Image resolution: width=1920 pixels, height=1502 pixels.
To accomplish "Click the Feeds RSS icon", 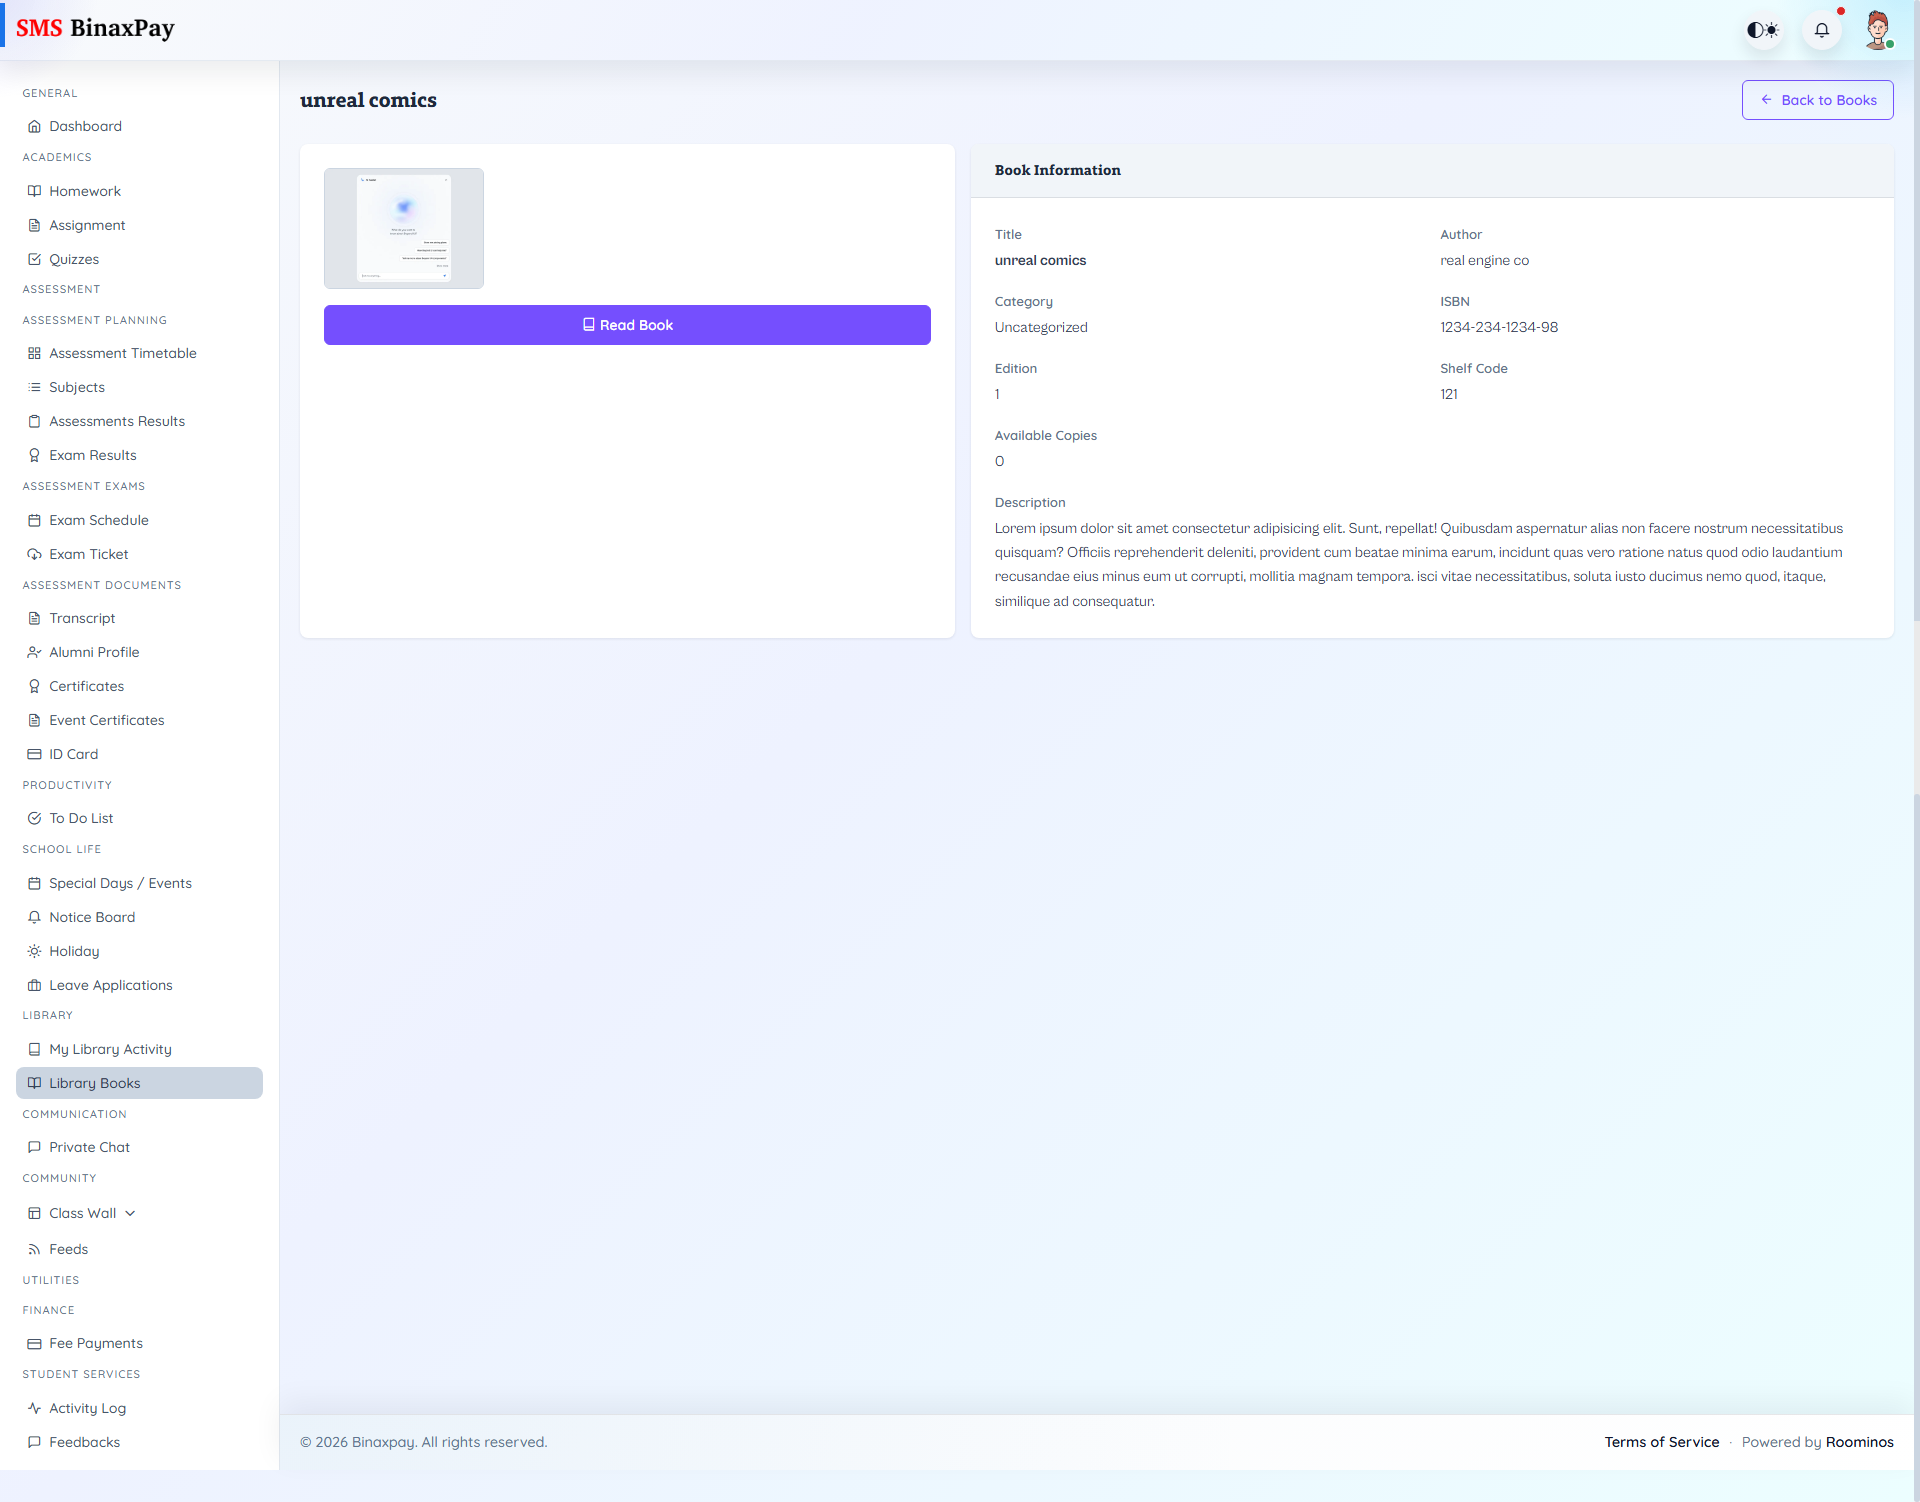I will (x=34, y=1249).
